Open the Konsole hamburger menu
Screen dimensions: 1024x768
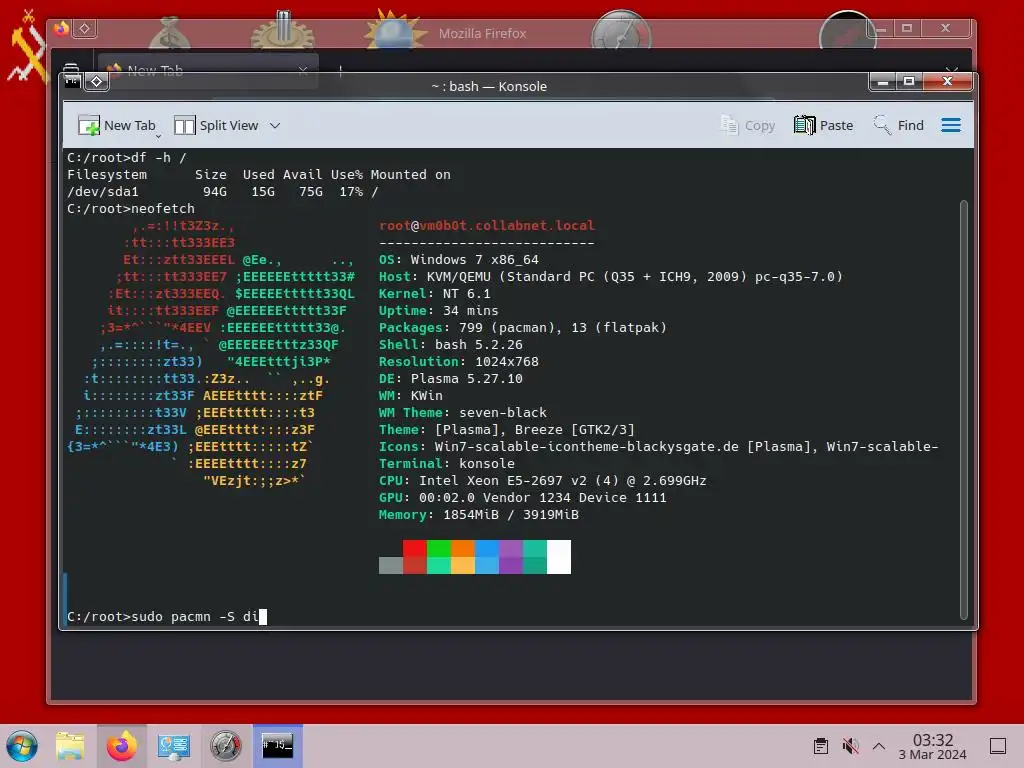951,125
